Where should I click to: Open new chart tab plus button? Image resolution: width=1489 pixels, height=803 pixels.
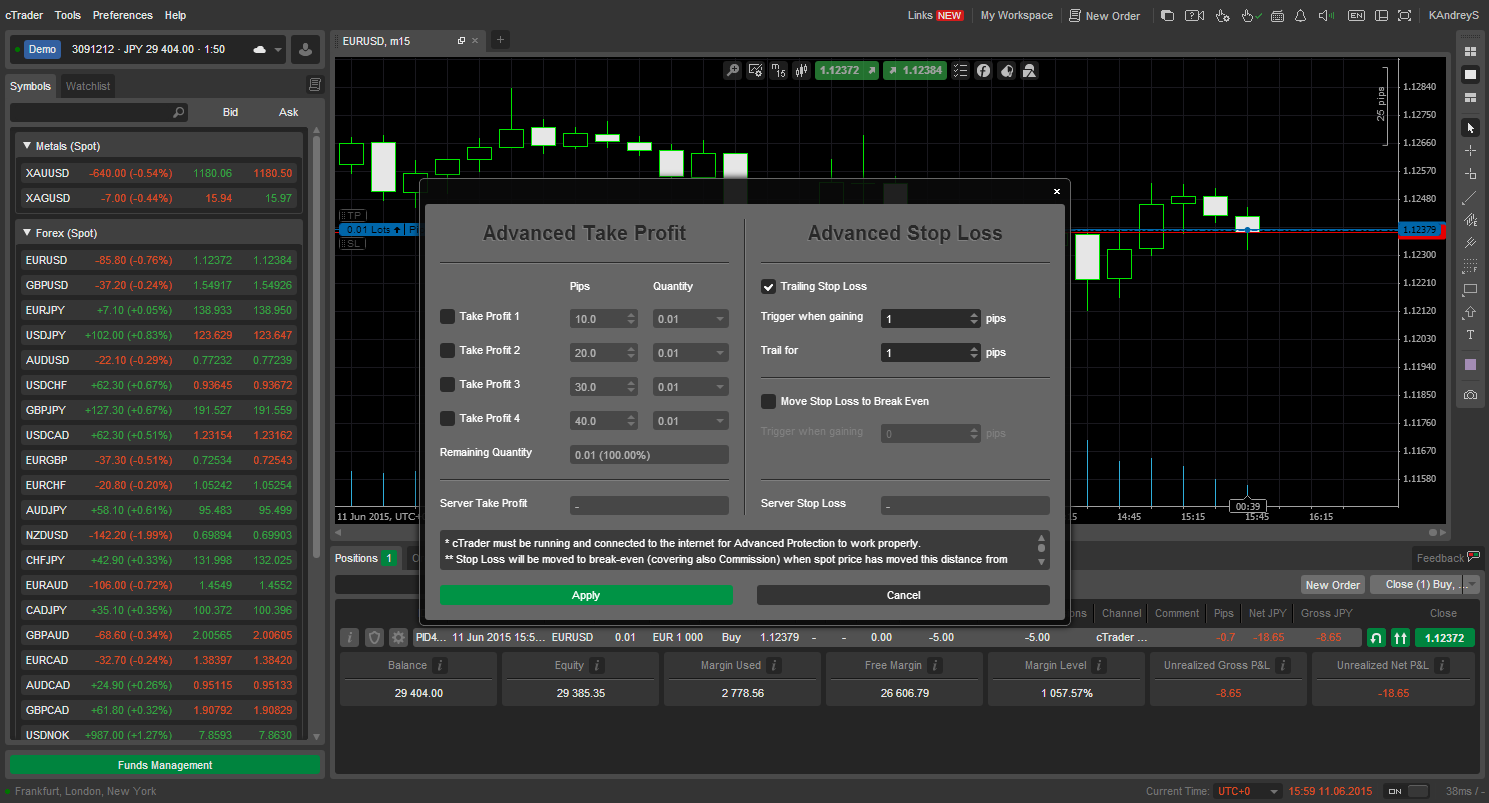click(501, 40)
